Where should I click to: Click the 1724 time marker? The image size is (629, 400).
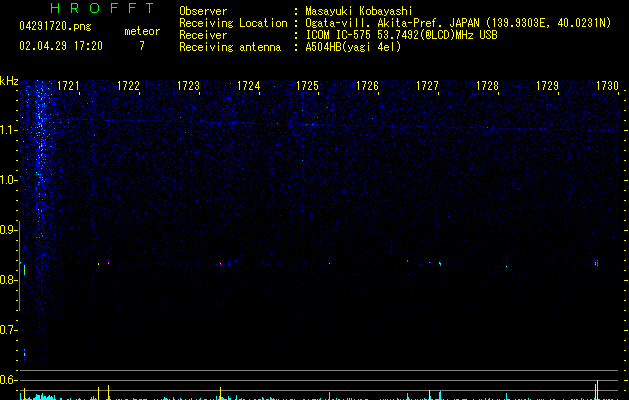[248, 86]
